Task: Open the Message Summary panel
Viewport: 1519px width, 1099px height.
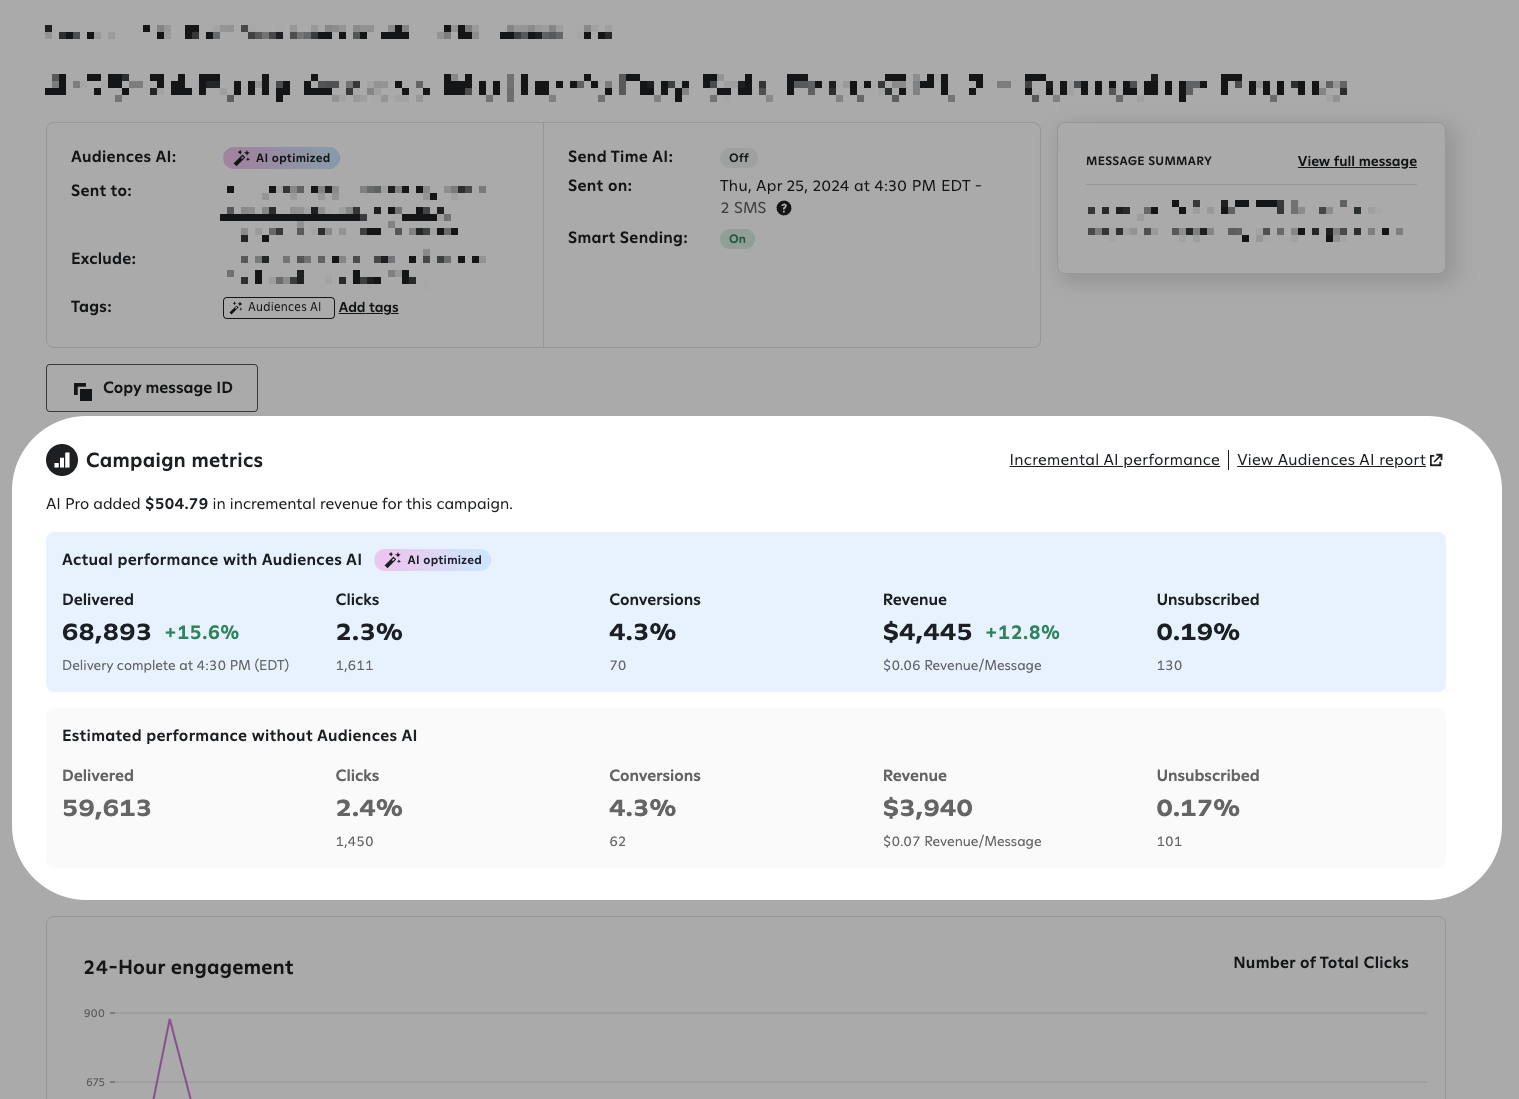Action: (1148, 161)
